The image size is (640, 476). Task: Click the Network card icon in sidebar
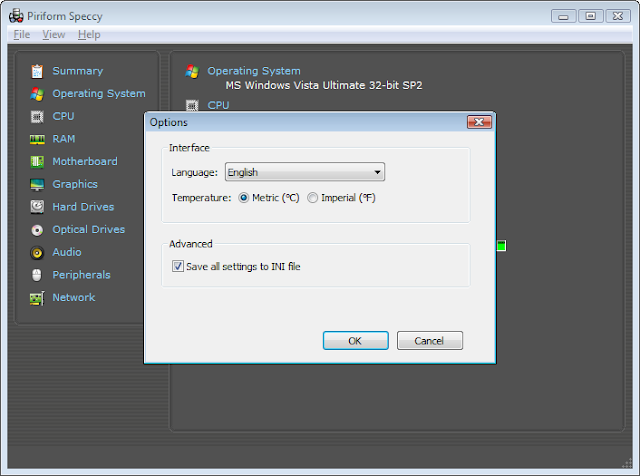coord(37,298)
